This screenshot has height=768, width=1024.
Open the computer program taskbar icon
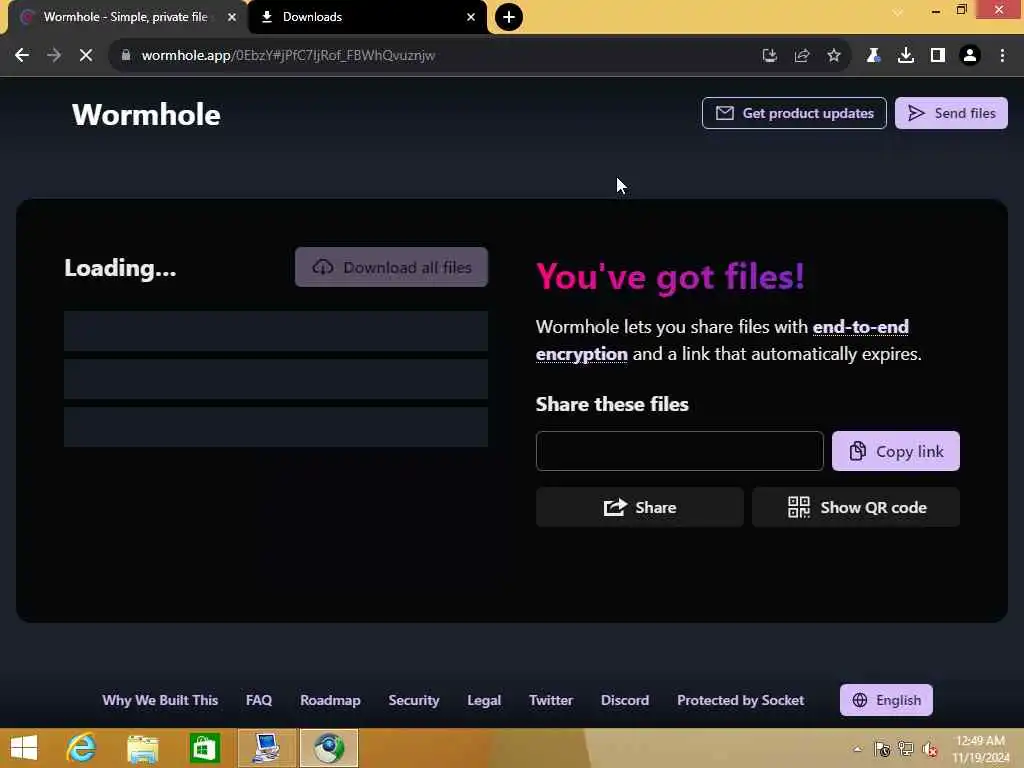[x=267, y=748]
